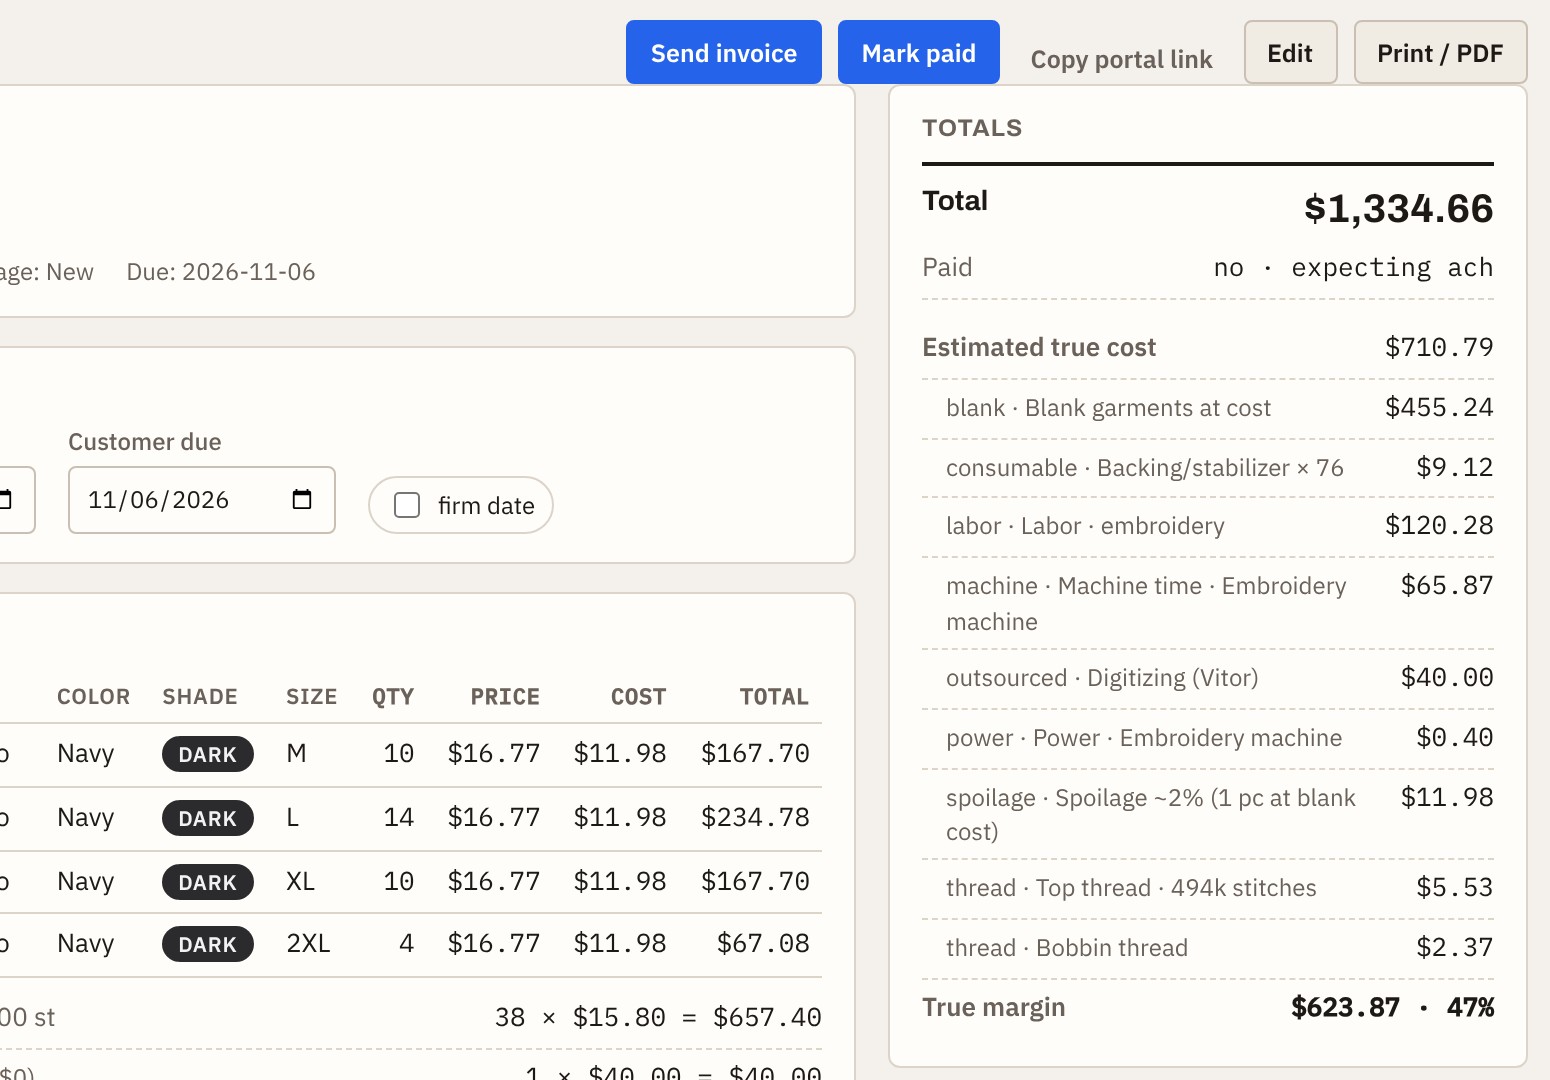The image size is (1550, 1080).
Task: Click the $1,334.66 total amount
Action: point(1398,208)
